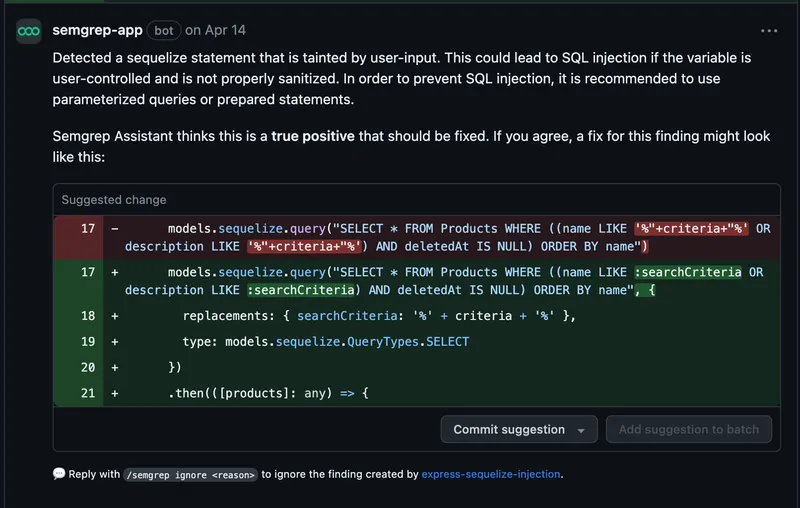Click the bot label badge
The height and width of the screenshot is (508, 800).
click(x=164, y=31)
